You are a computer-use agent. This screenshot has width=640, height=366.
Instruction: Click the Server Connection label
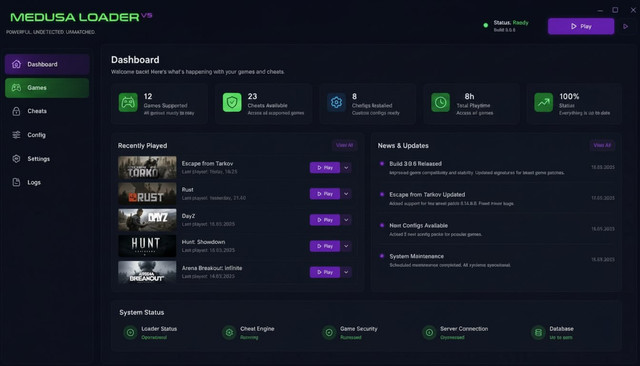tap(464, 329)
